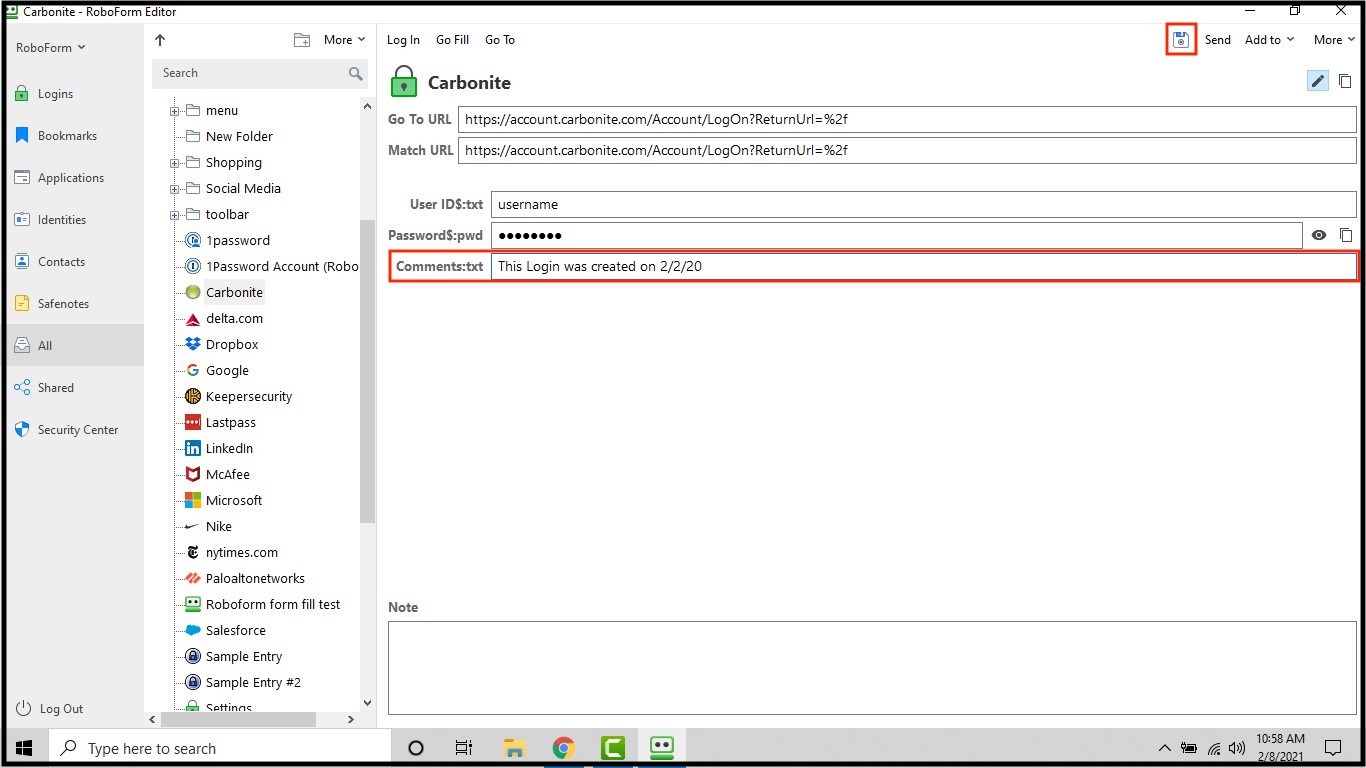Expand the toolbar folder
Image resolution: width=1366 pixels, height=768 pixels.
pyautogui.click(x=174, y=215)
